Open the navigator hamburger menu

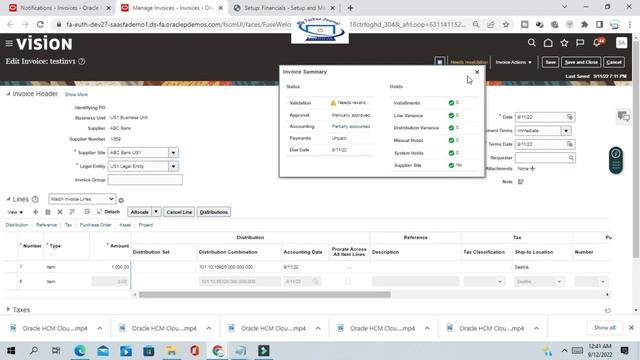coord(9,43)
